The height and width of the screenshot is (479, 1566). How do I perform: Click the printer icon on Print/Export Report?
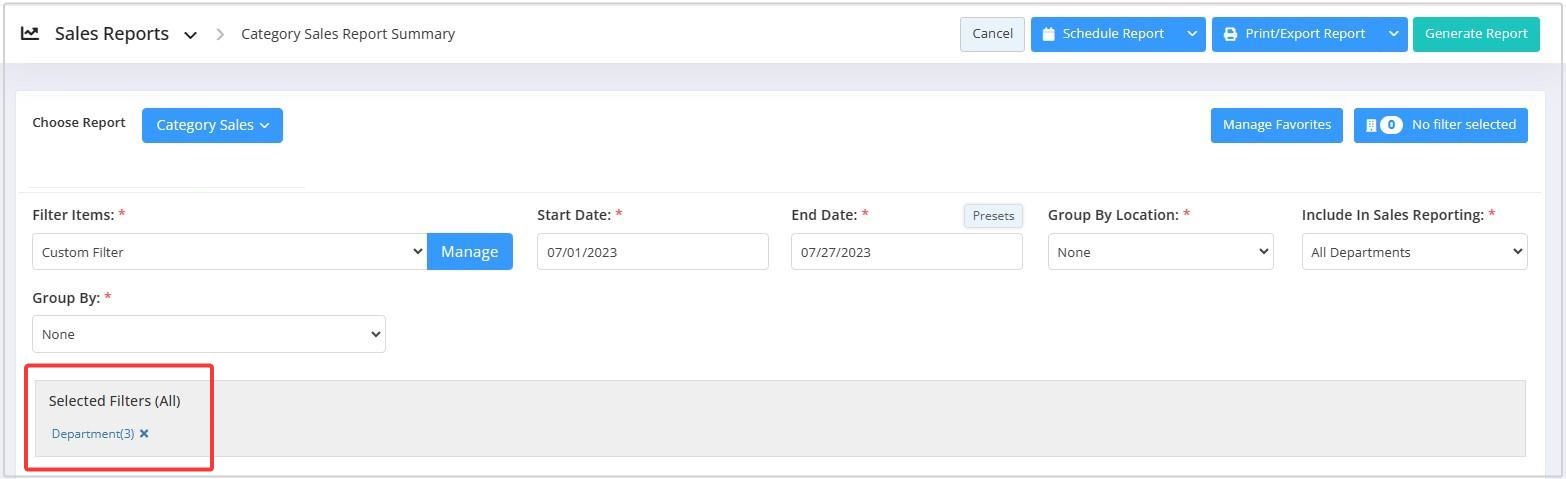(x=1230, y=34)
